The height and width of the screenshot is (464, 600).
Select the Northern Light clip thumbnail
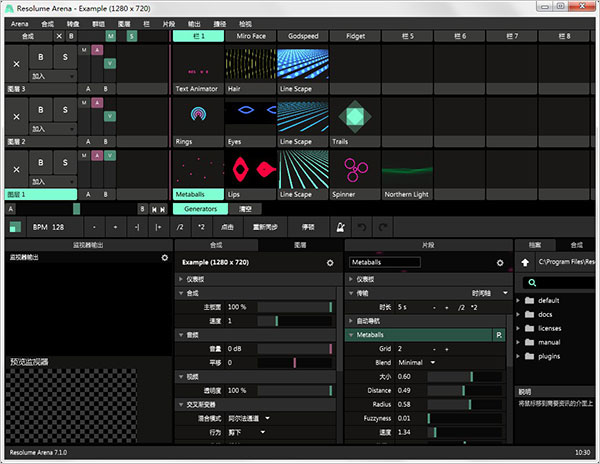click(x=408, y=170)
